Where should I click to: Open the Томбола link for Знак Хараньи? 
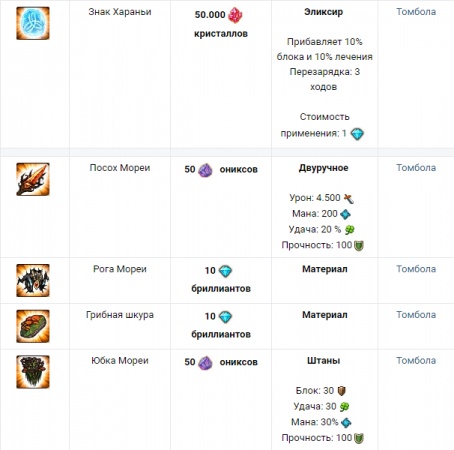click(416, 12)
